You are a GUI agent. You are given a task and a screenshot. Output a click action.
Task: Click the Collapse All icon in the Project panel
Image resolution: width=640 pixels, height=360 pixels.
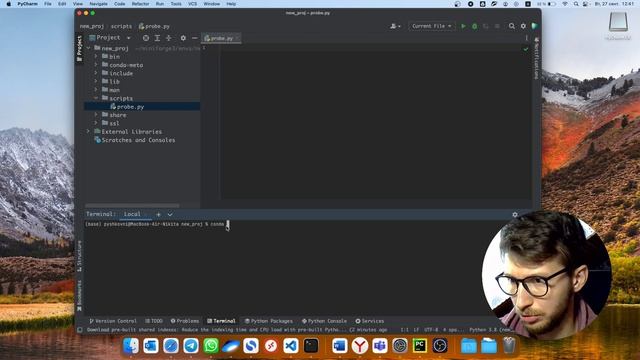(169, 38)
